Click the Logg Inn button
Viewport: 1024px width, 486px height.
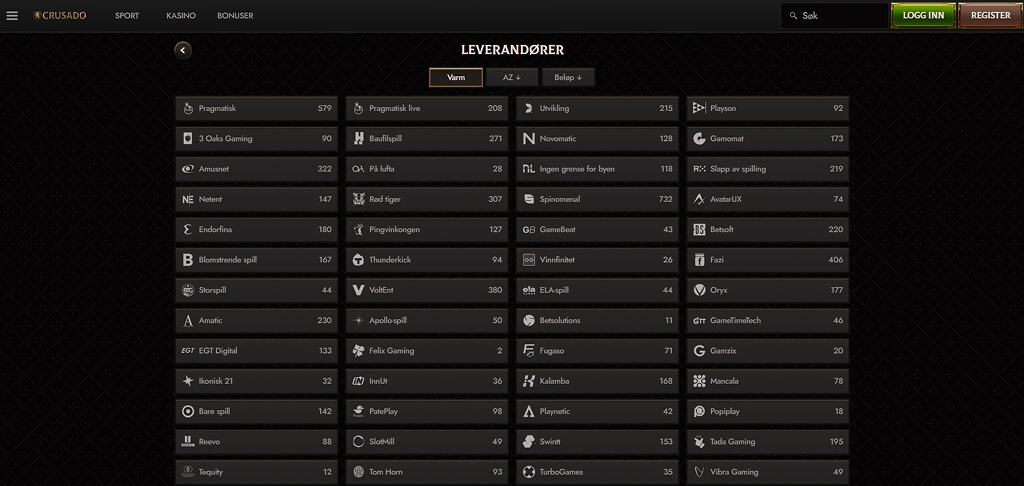pyautogui.click(x=923, y=16)
